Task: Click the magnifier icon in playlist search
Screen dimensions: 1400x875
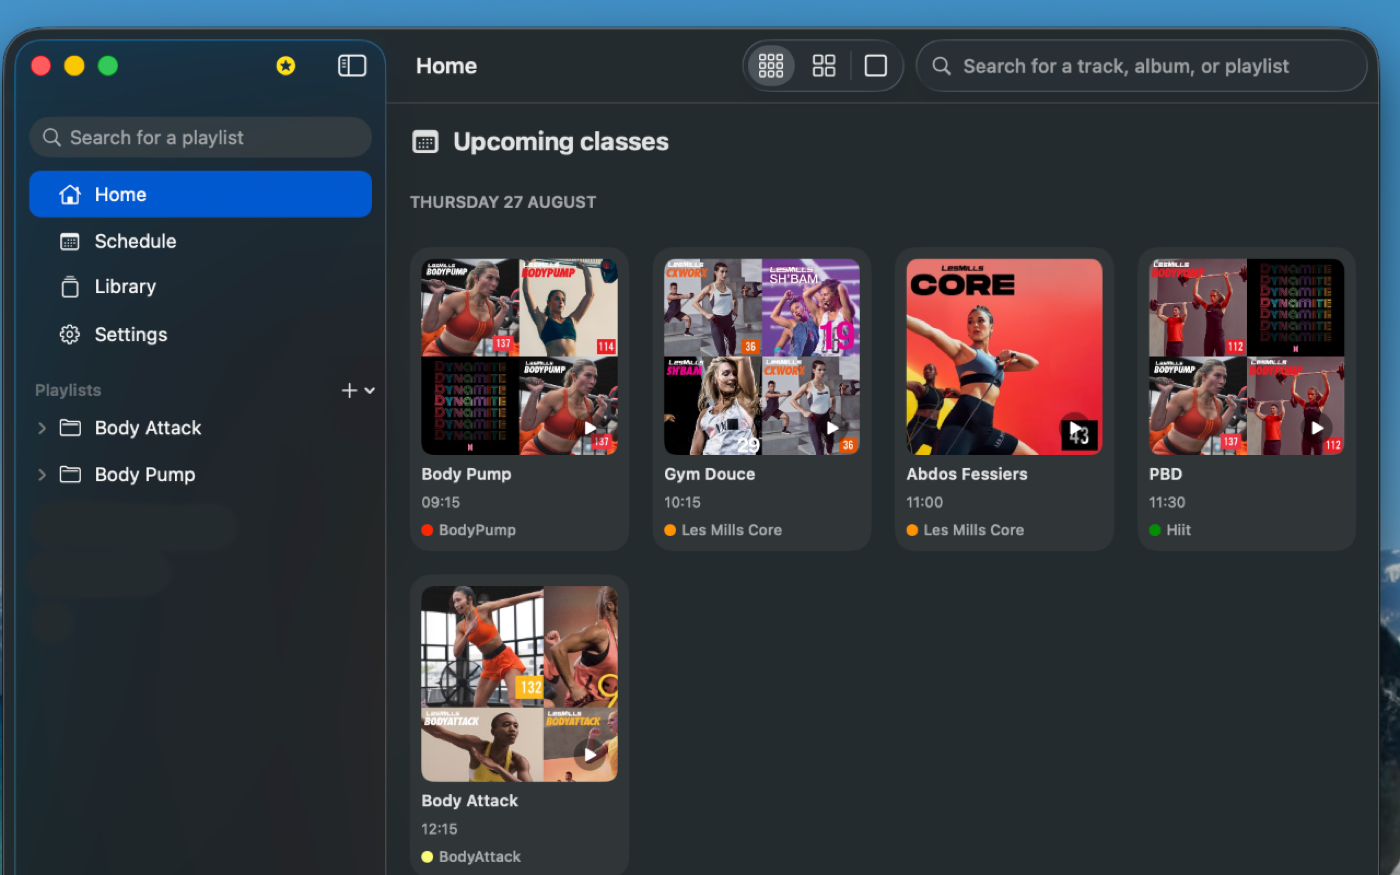Action: point(52,137)
